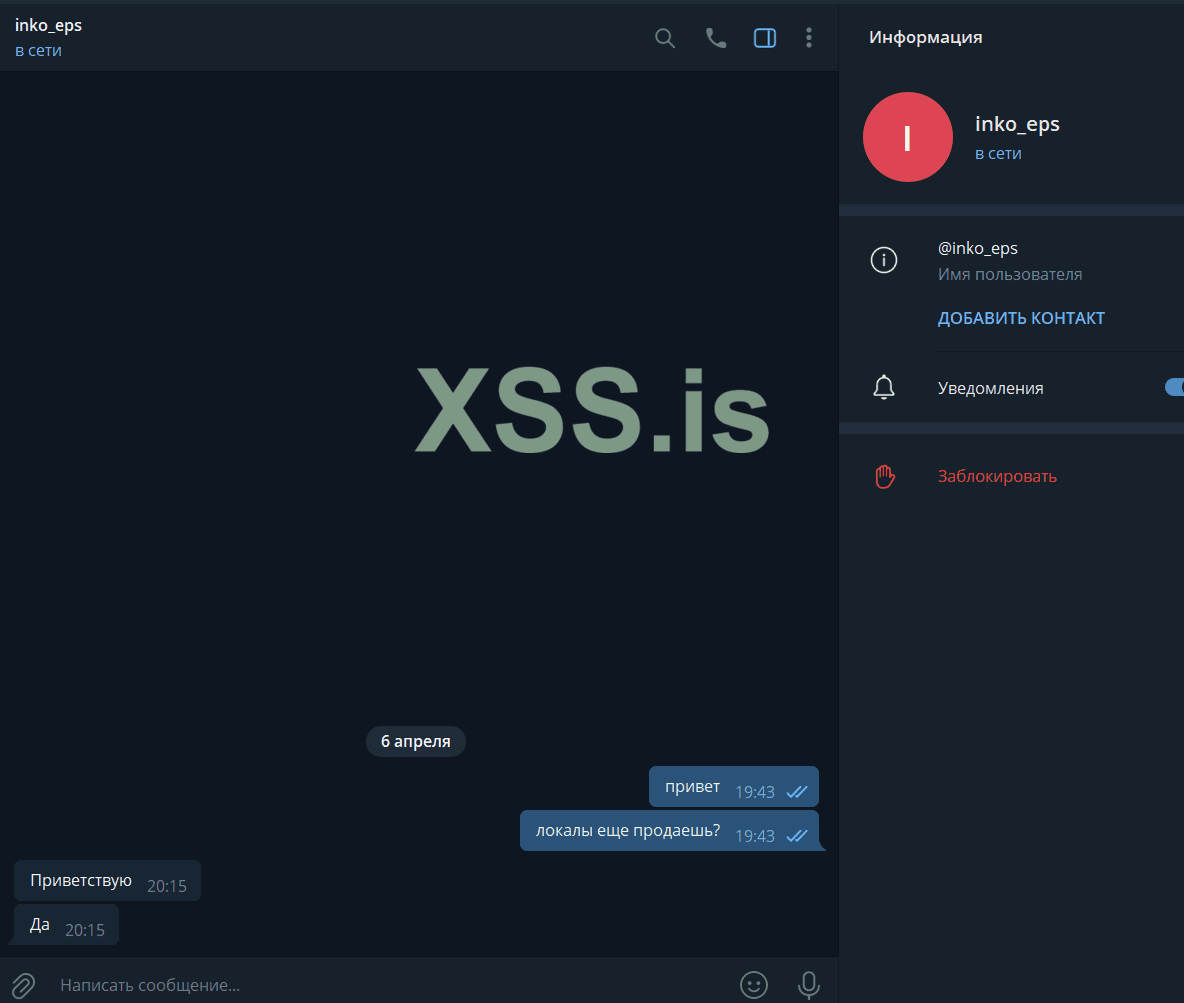This screenshot has height=1003, width=1184.
Task: Select the 'Приветствую' incoming message
Action: pyautogui.click(x=107, y=881)
